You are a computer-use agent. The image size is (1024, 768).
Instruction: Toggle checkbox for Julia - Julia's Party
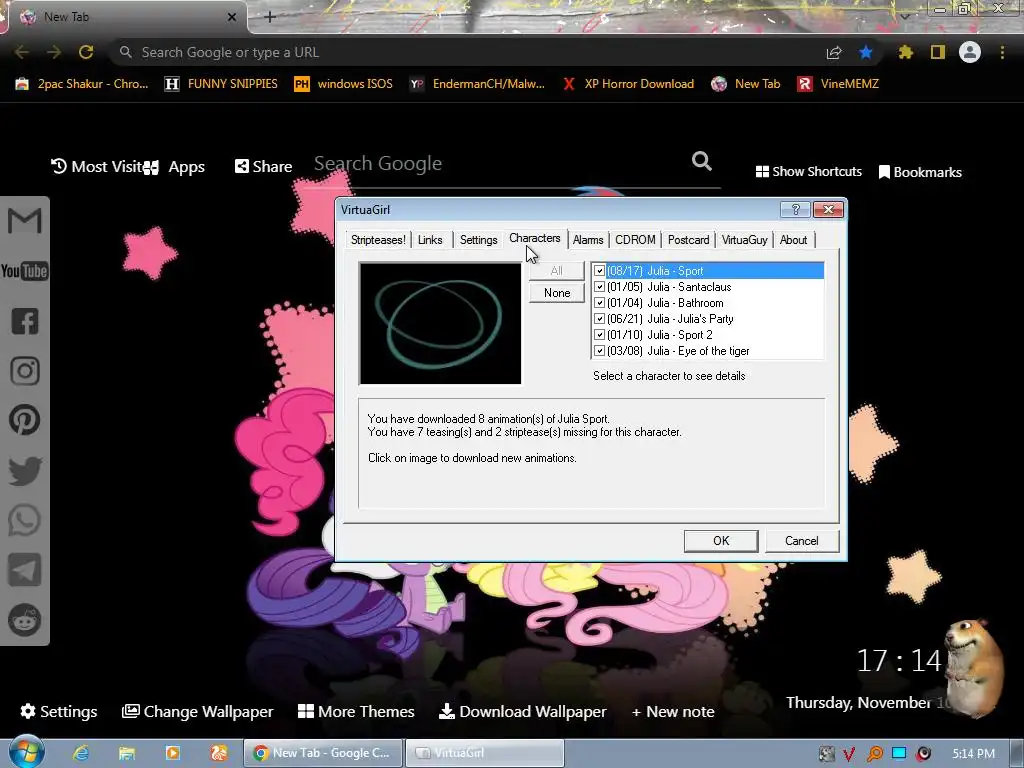600,319
